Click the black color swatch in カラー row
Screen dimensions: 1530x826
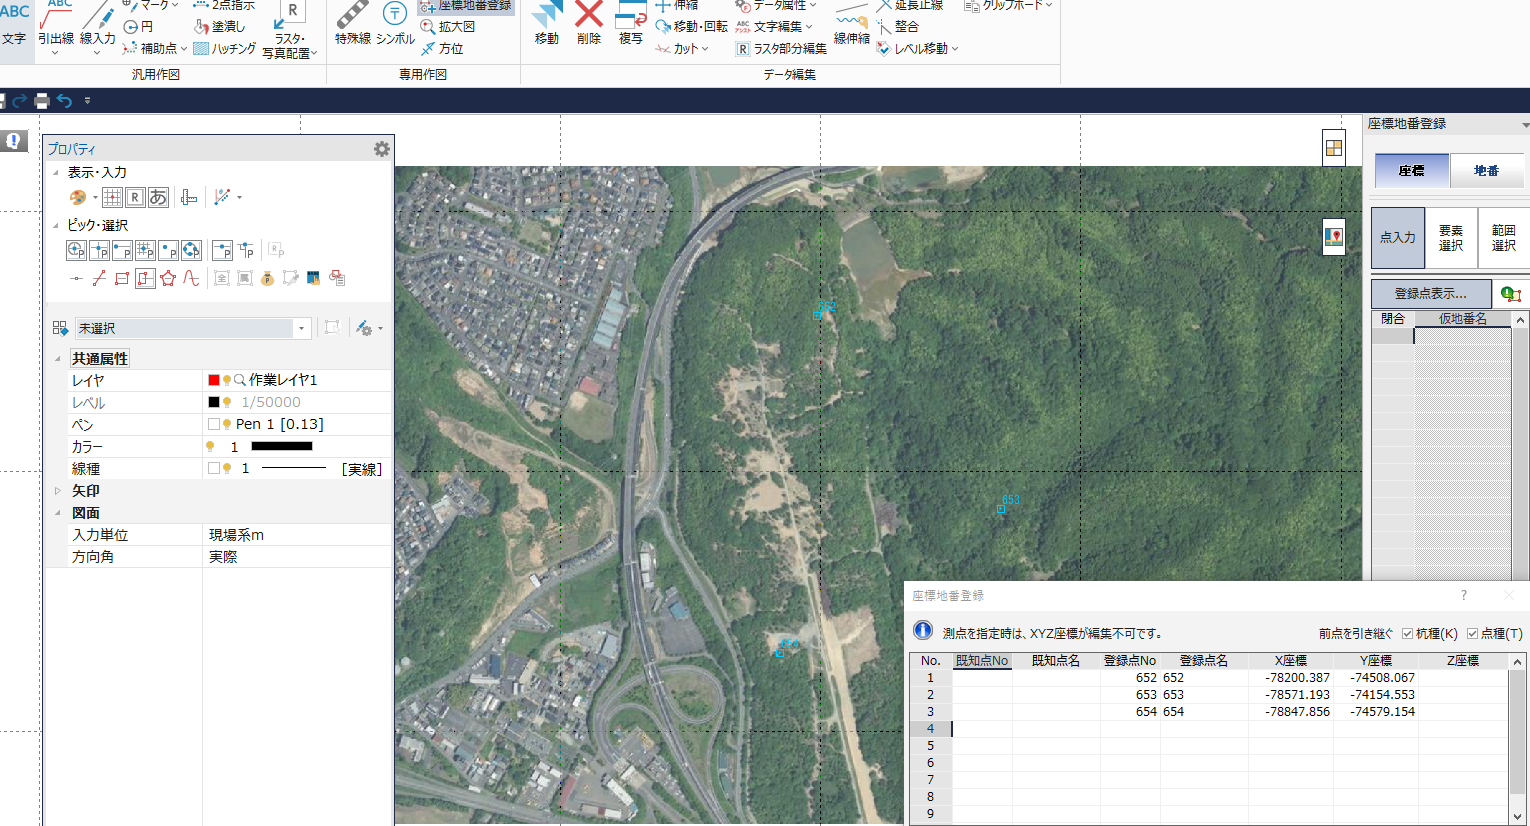coord(281,447)
